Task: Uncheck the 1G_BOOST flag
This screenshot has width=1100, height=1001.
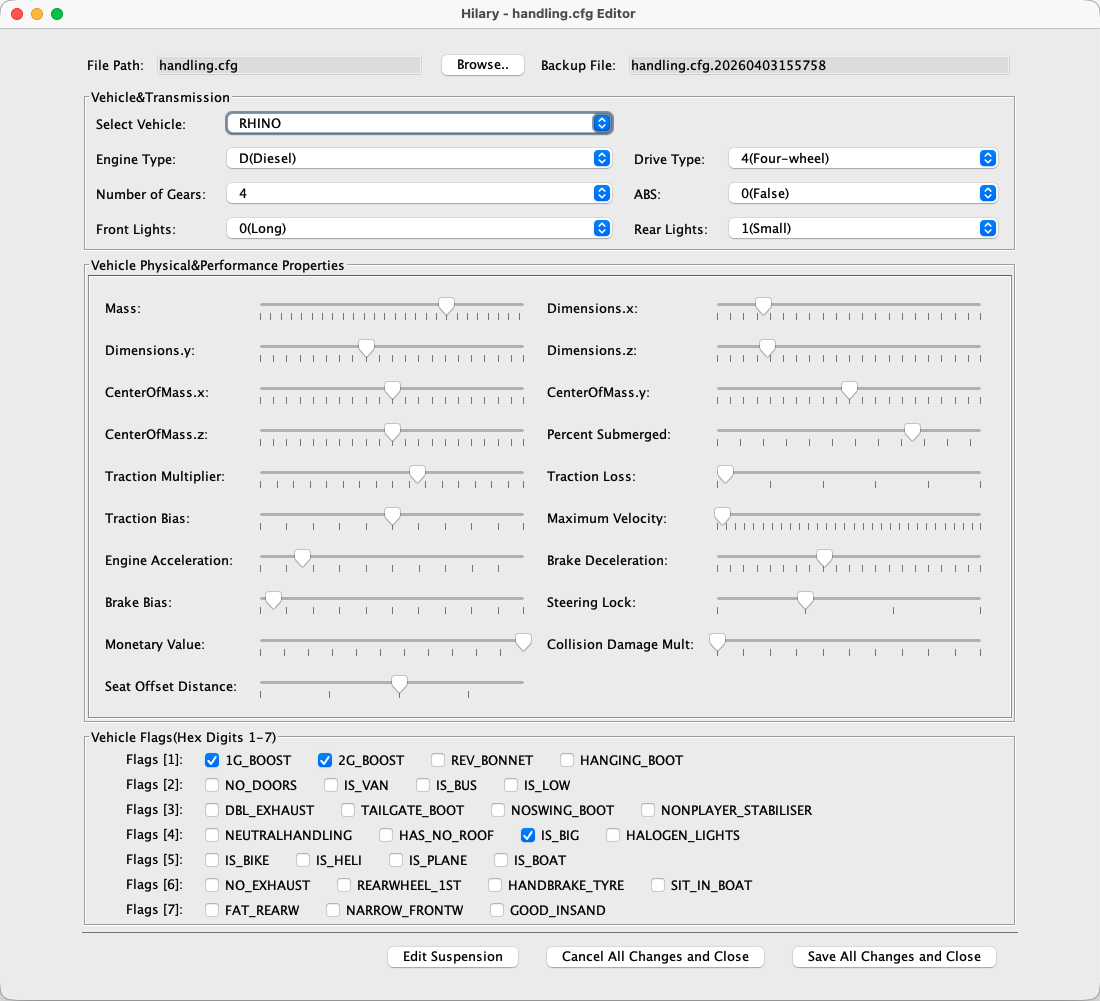Action: point(211,760)
